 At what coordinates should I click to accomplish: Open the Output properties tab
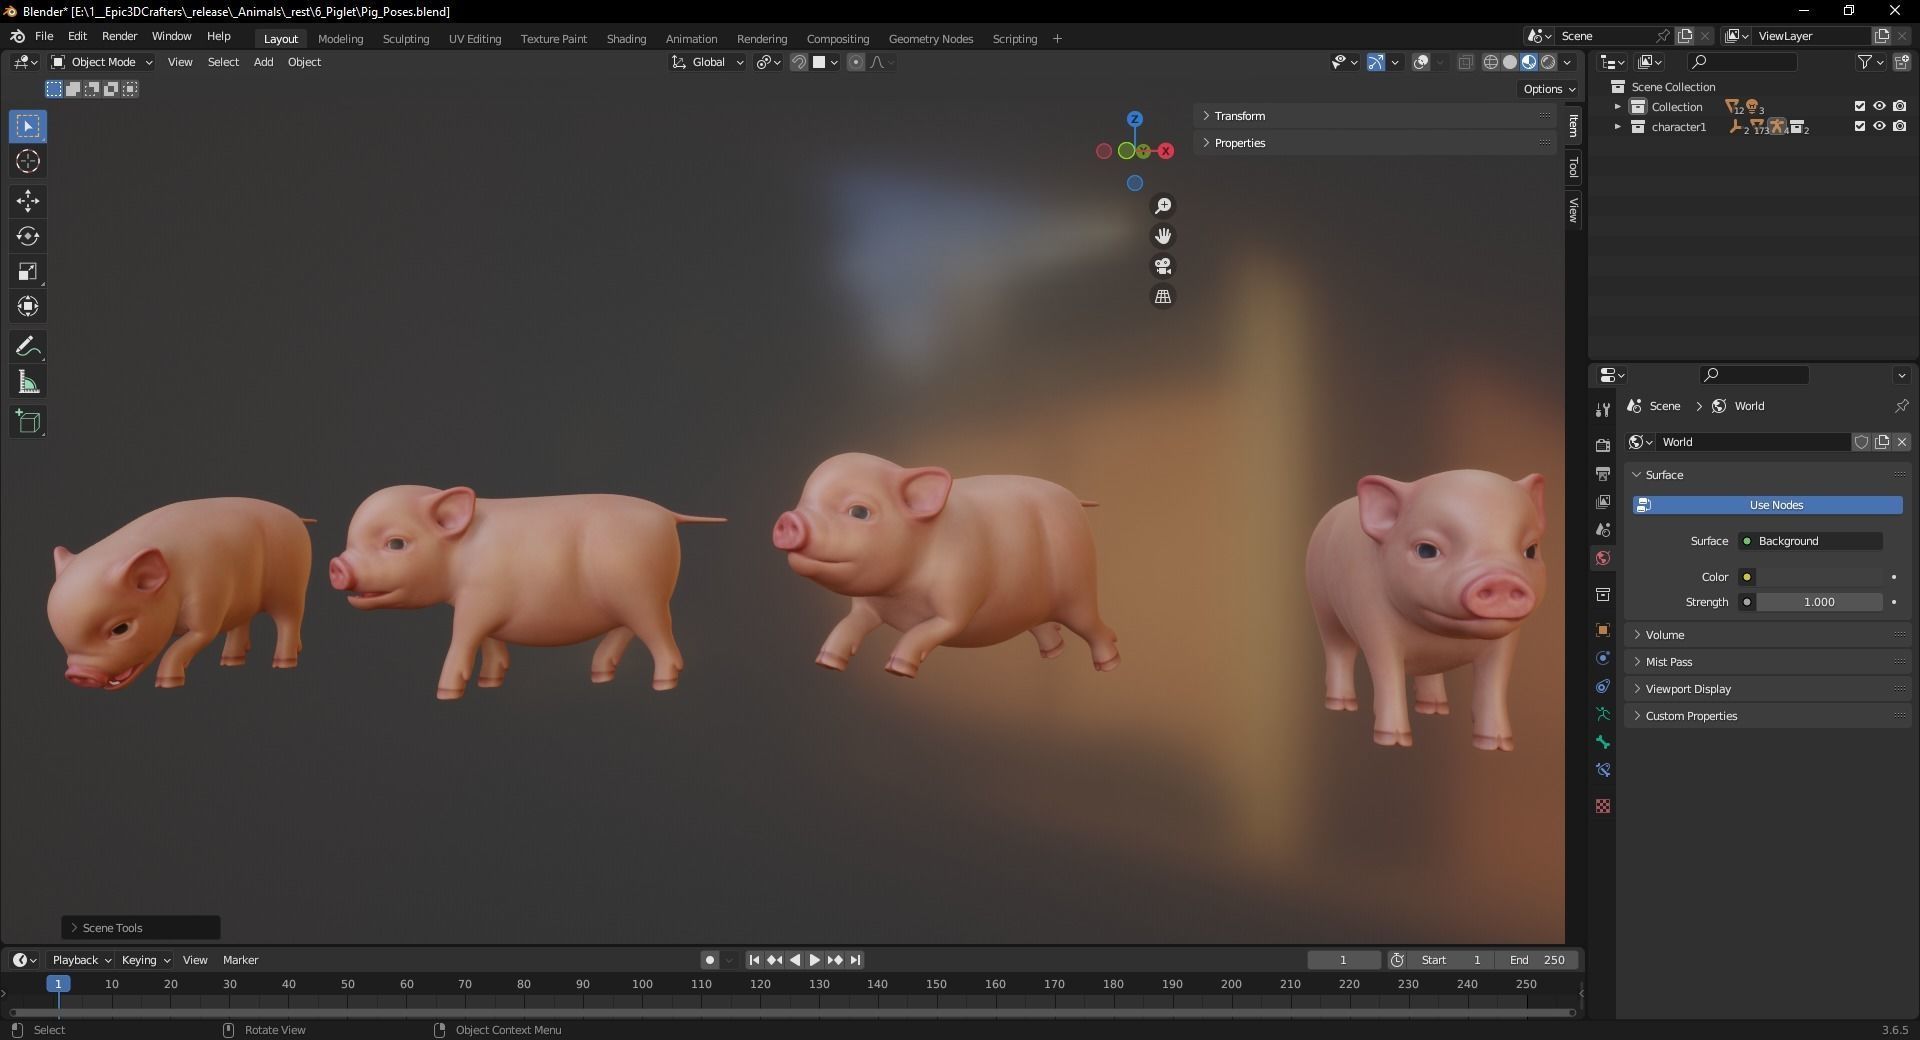point(1603,473)
